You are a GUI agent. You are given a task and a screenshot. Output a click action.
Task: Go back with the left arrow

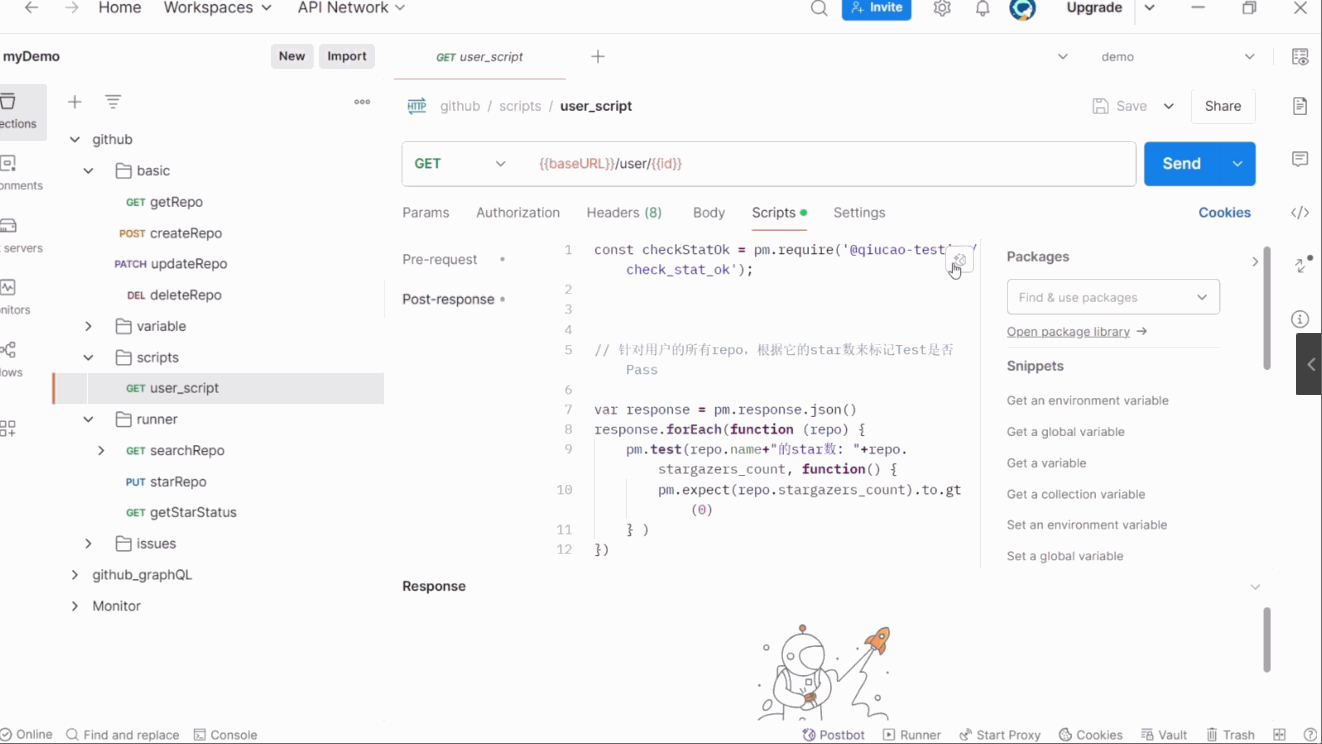31,8
